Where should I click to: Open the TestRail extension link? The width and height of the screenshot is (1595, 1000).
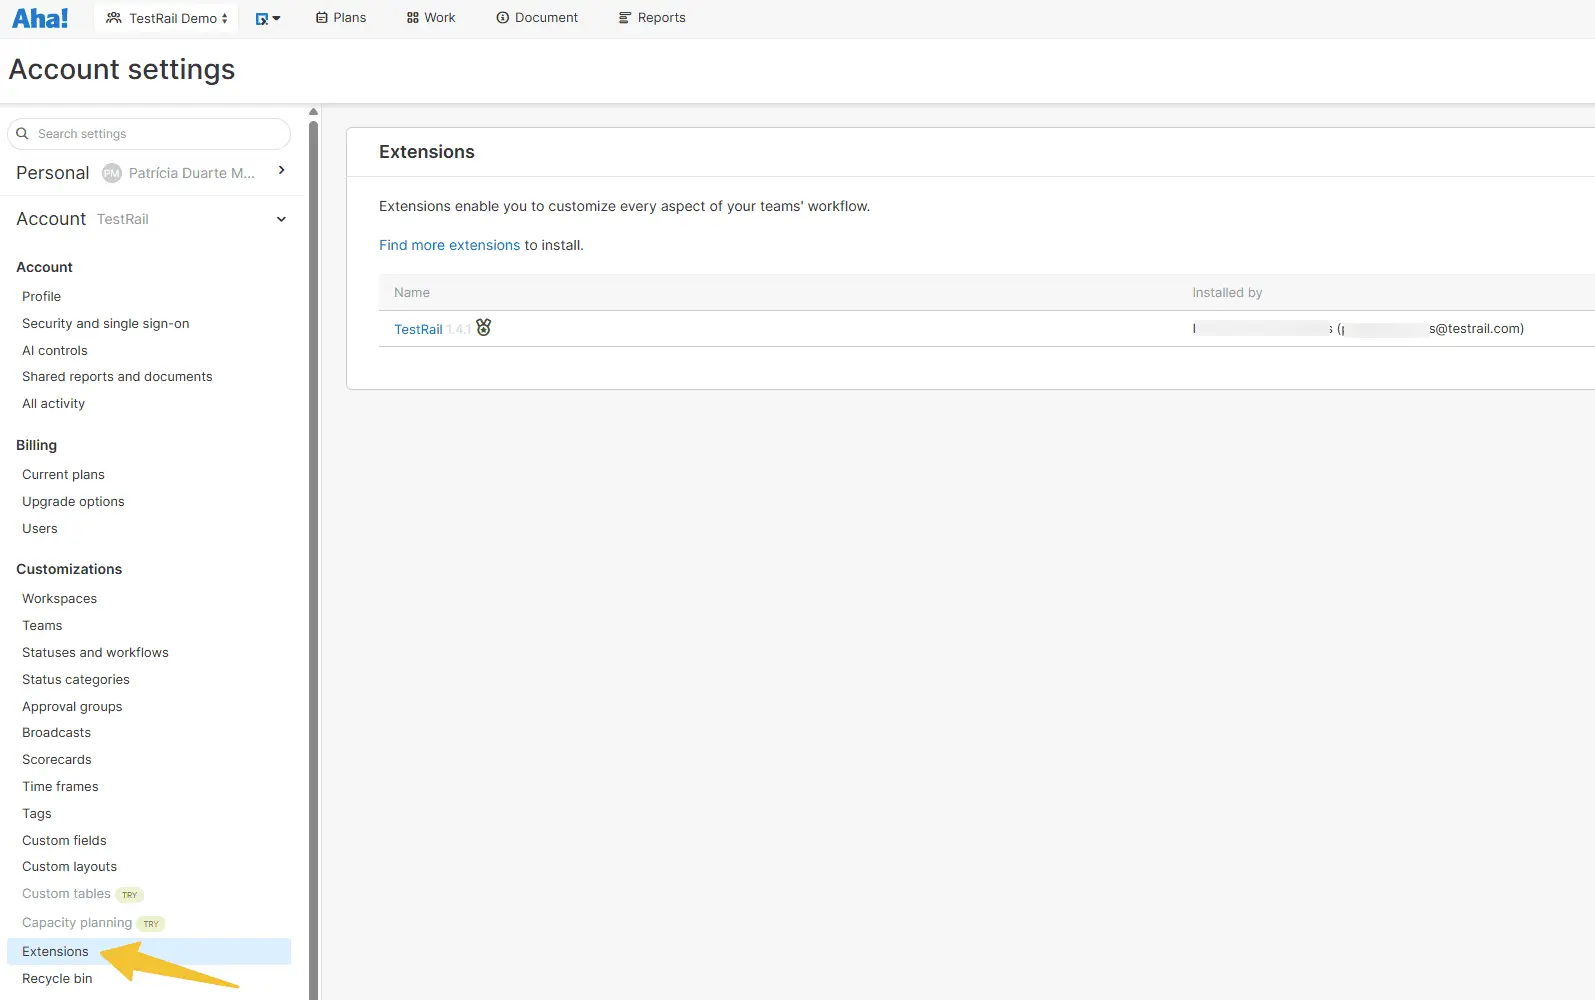click(x=418, y=329)
